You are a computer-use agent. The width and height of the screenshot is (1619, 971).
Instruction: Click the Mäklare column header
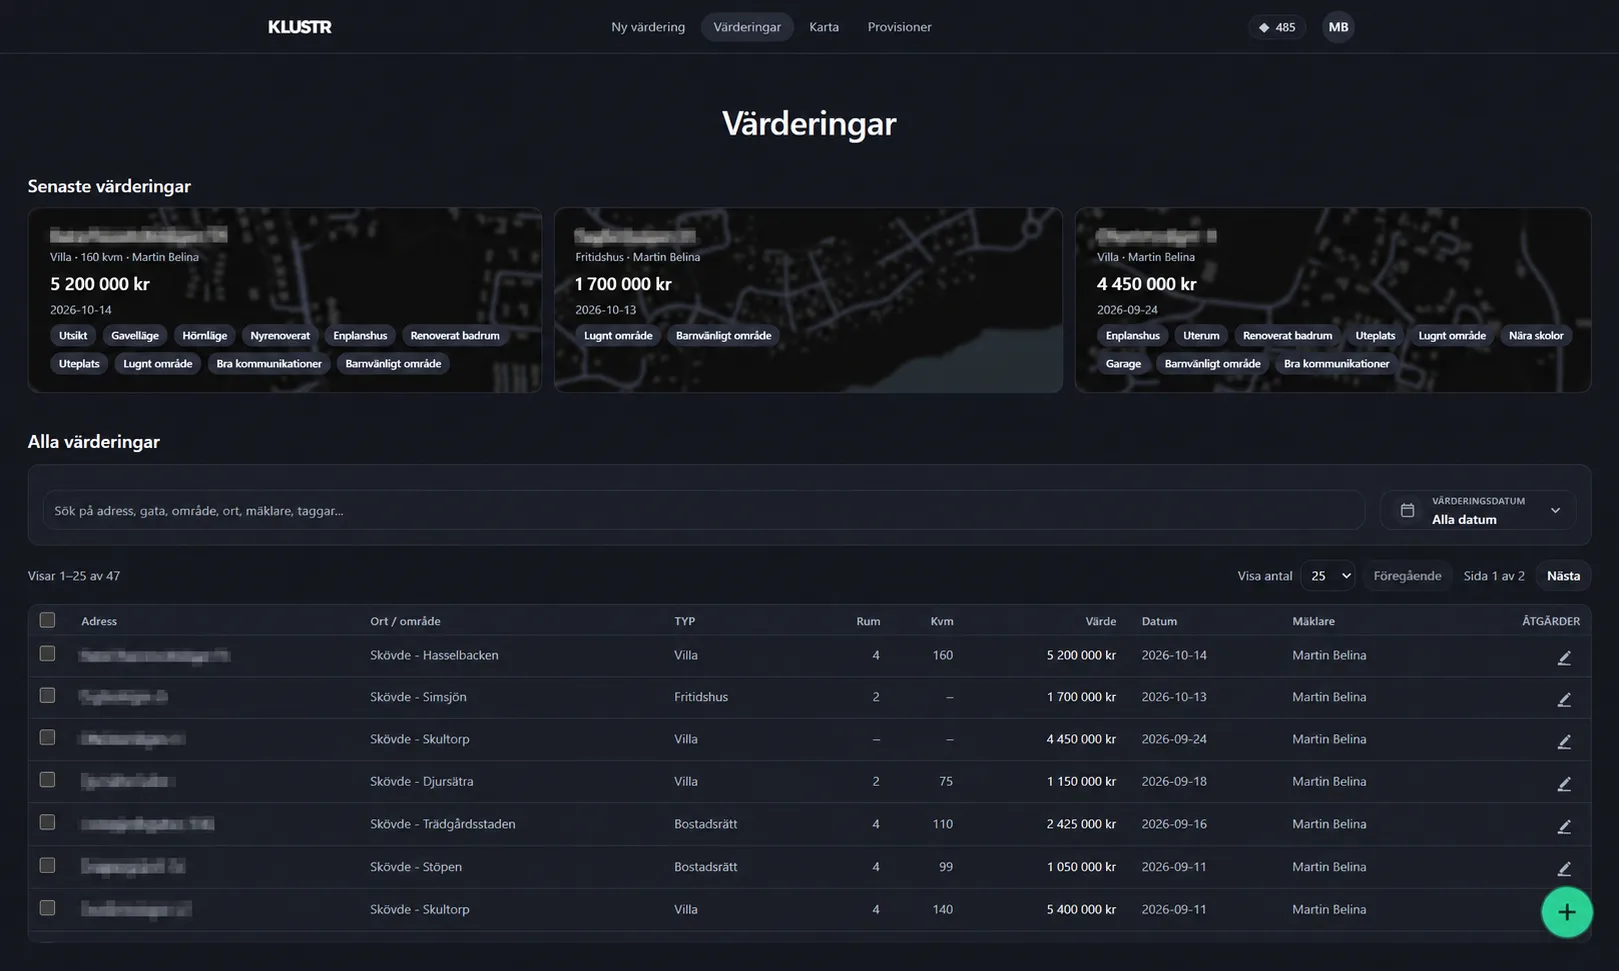[1313, 621]
